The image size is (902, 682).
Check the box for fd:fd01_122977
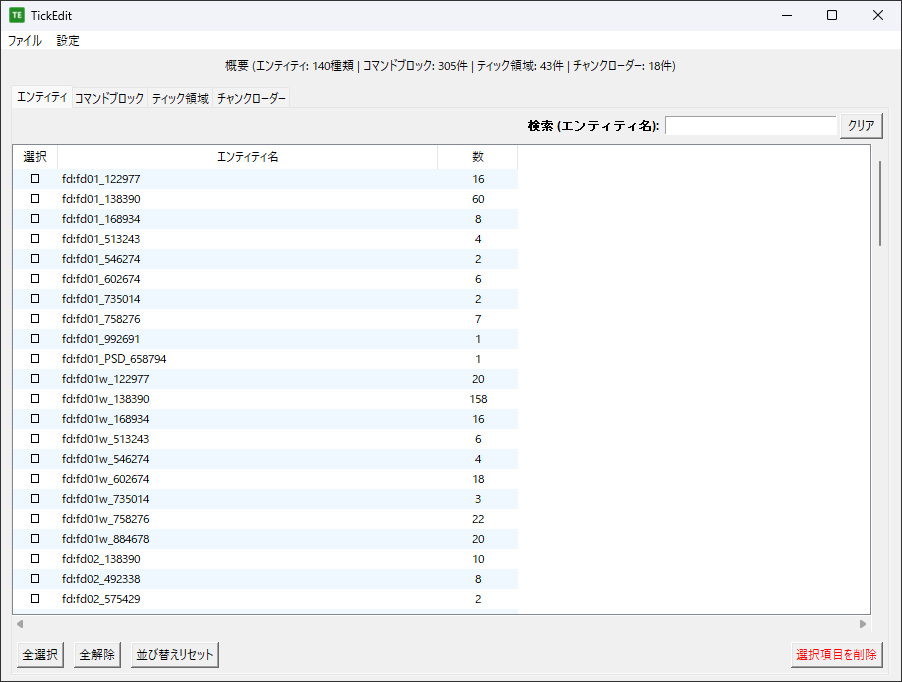[35, 179]
